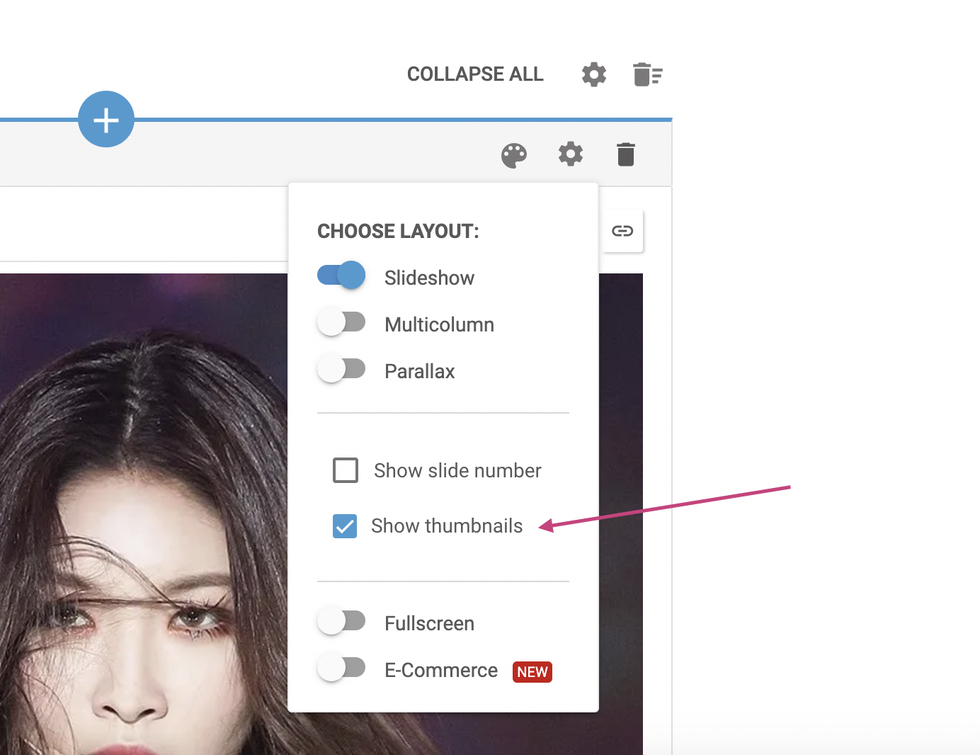The image size is (980, 755).
Task: Click the red NEW badge
Action: 532,672
